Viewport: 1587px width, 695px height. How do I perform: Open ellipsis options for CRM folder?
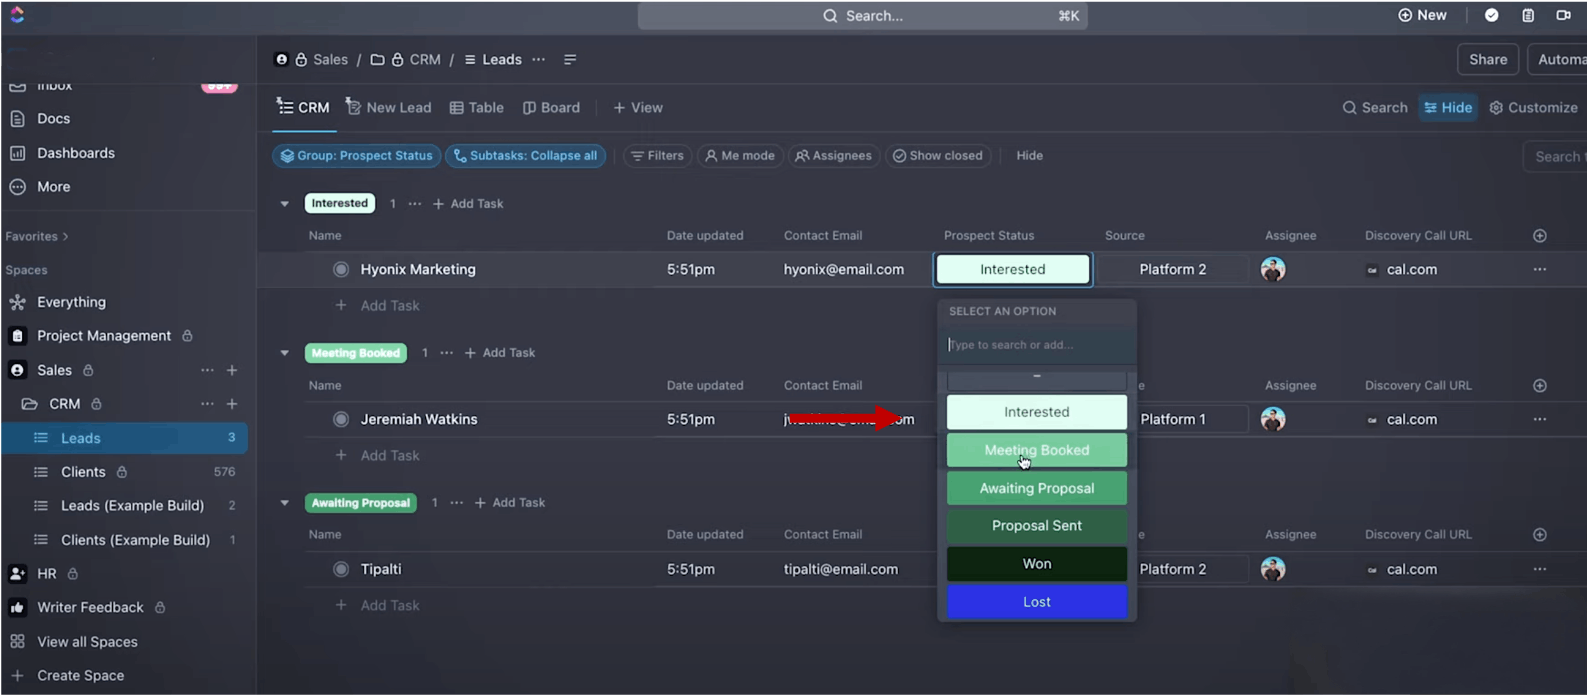[x=207, y=404]
